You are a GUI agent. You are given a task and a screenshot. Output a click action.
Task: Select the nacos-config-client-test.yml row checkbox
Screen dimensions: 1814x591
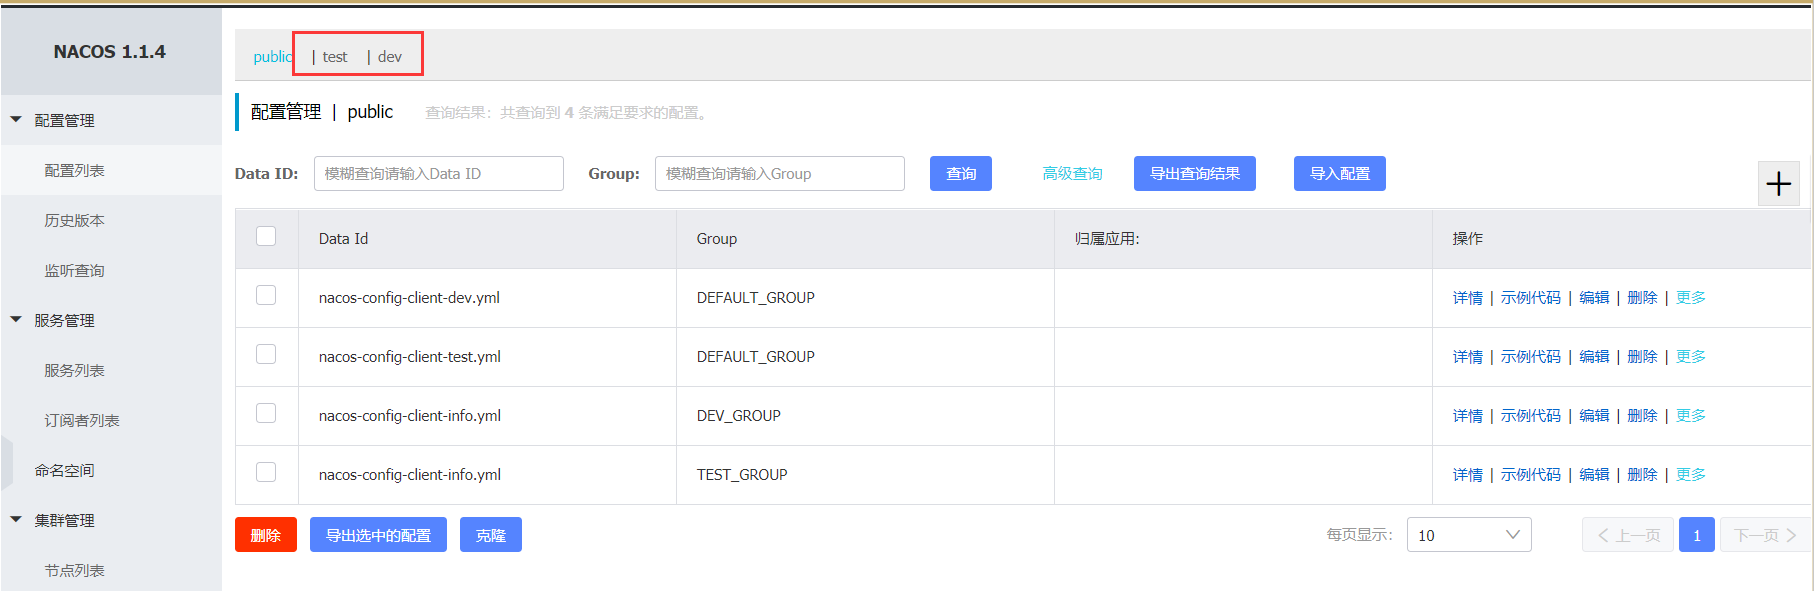(266, 354)
